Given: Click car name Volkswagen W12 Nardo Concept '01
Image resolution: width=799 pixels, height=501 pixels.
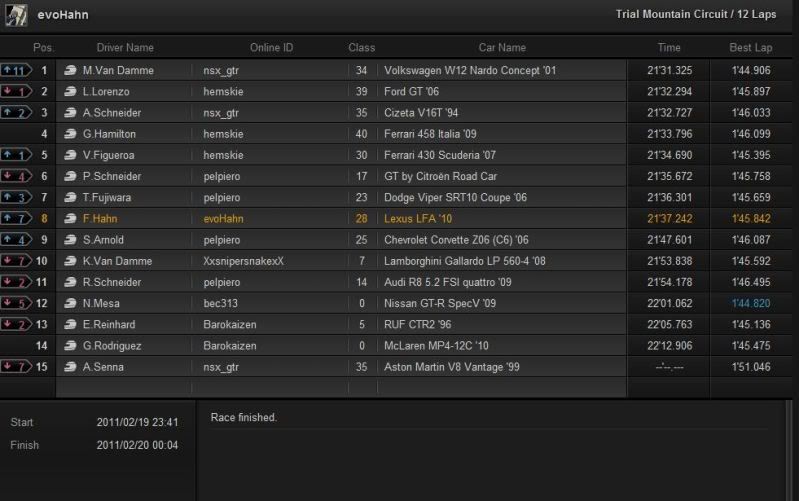Looking at the screenshot, I should pos(470,70).
